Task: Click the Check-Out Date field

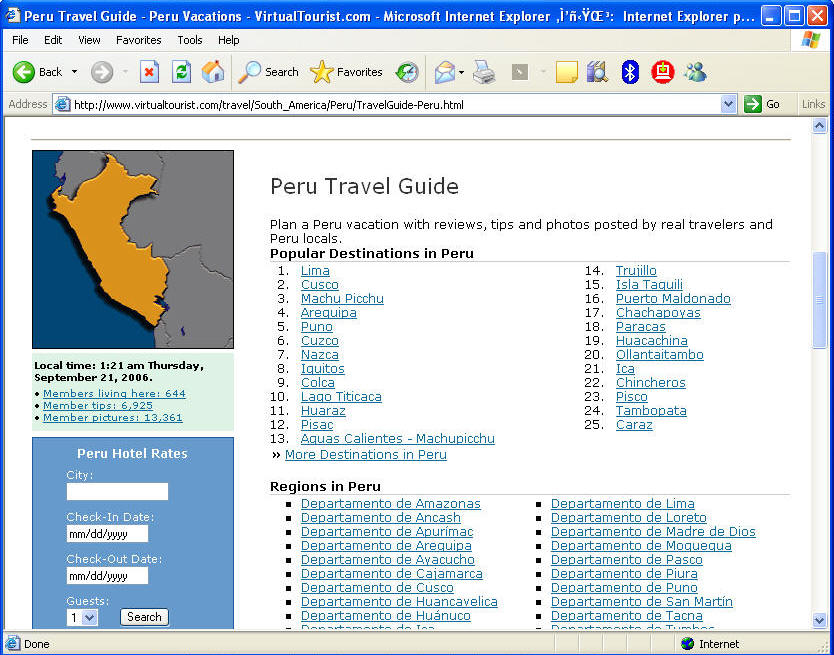Action: click(107, 576)
